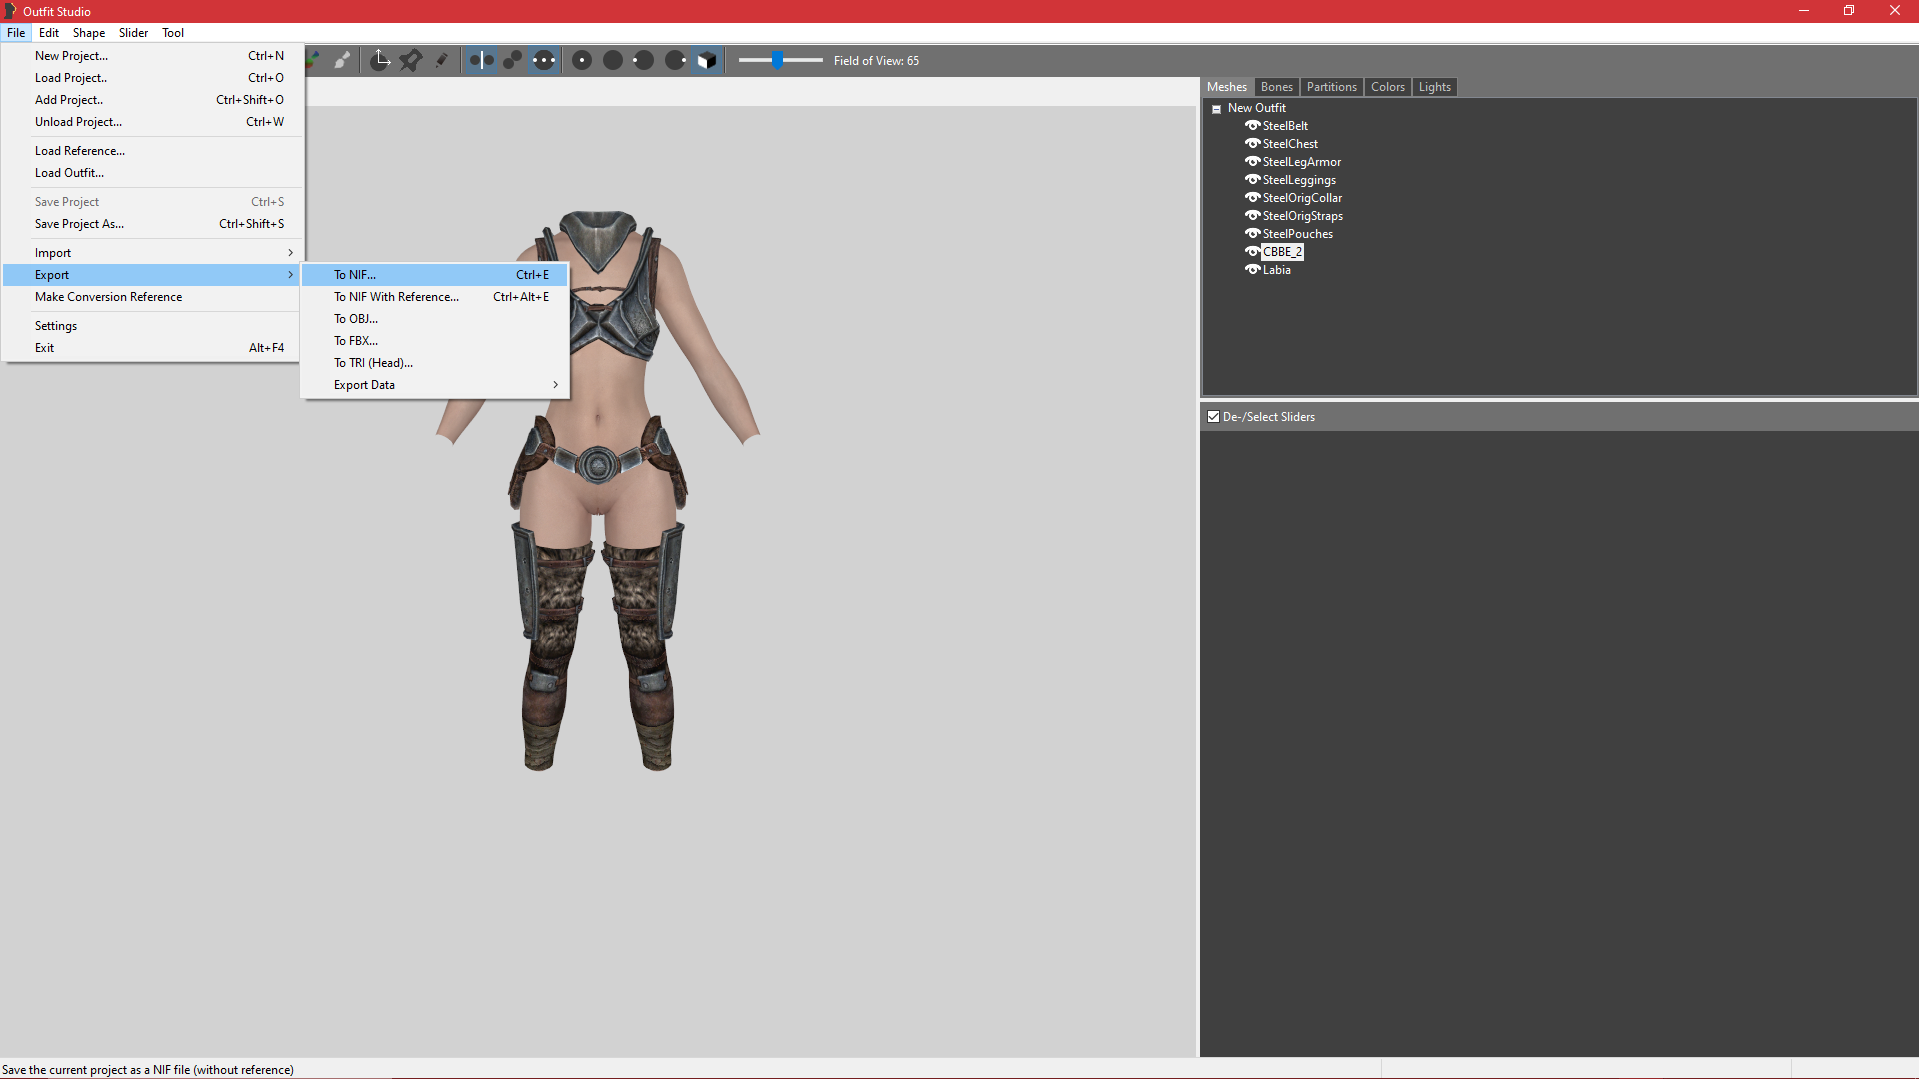Switch to Left view icon
1919x1079 pixels.
(644, 61)
